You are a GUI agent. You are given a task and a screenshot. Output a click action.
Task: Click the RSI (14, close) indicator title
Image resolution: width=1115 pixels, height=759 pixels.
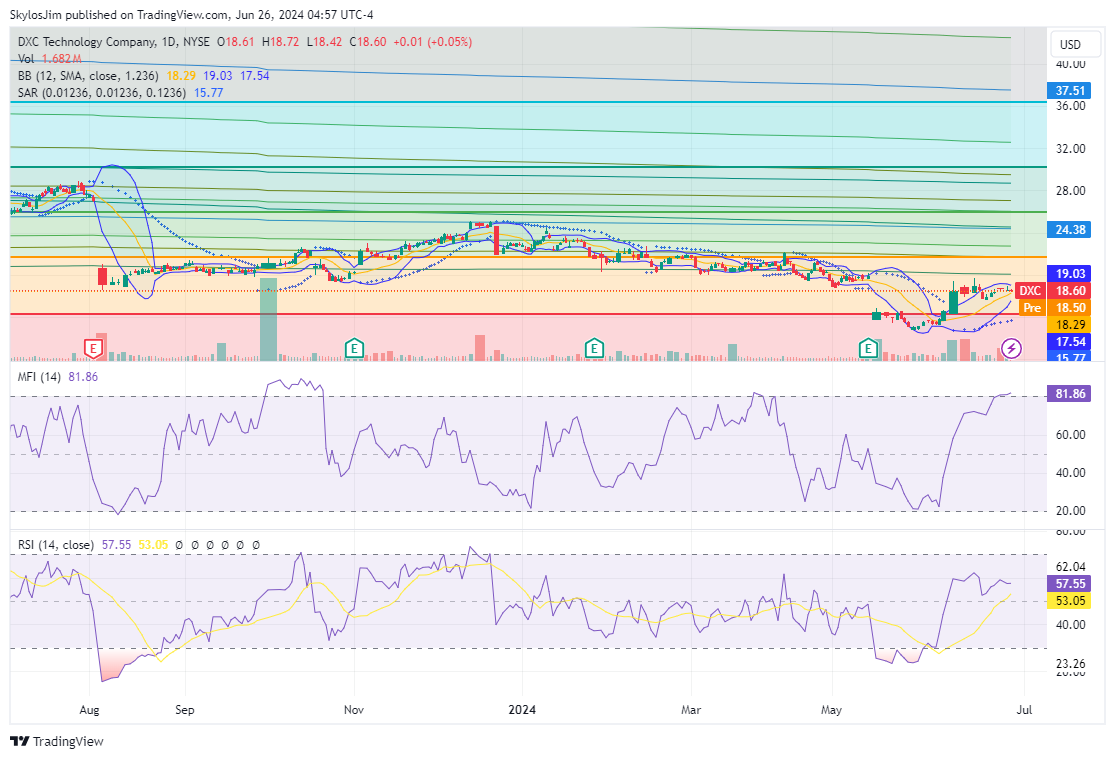coord(56,545)
